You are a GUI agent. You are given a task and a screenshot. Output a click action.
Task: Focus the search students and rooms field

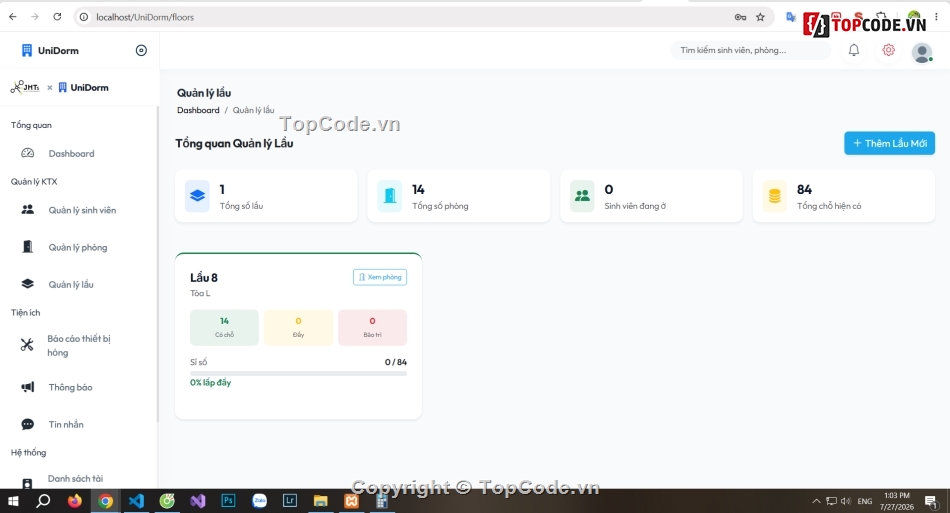click(x=750, y=50)
